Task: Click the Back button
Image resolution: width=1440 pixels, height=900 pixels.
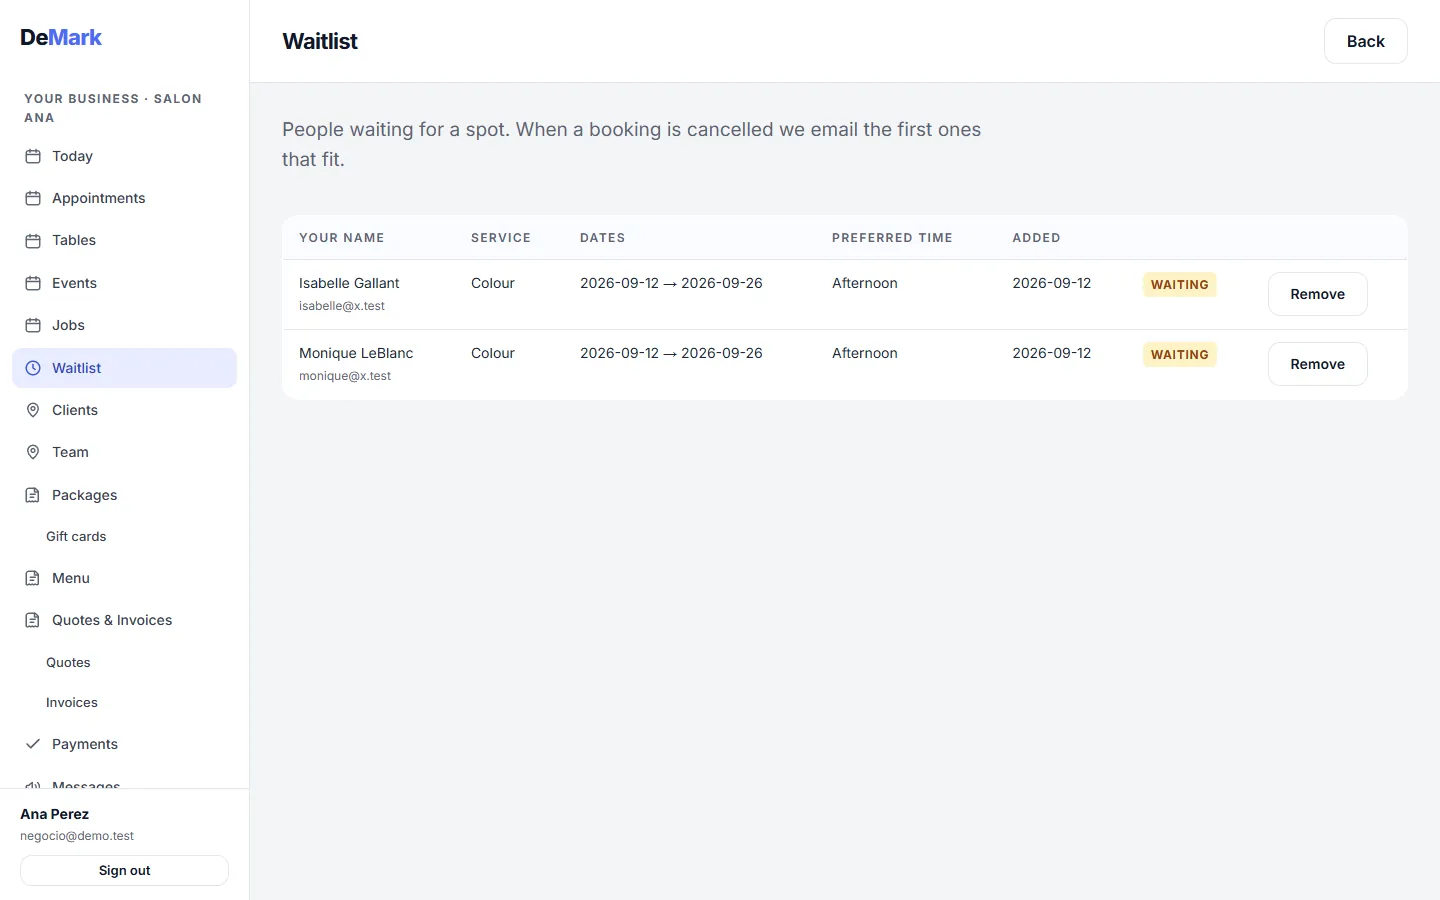Action: coord(1365,41)
